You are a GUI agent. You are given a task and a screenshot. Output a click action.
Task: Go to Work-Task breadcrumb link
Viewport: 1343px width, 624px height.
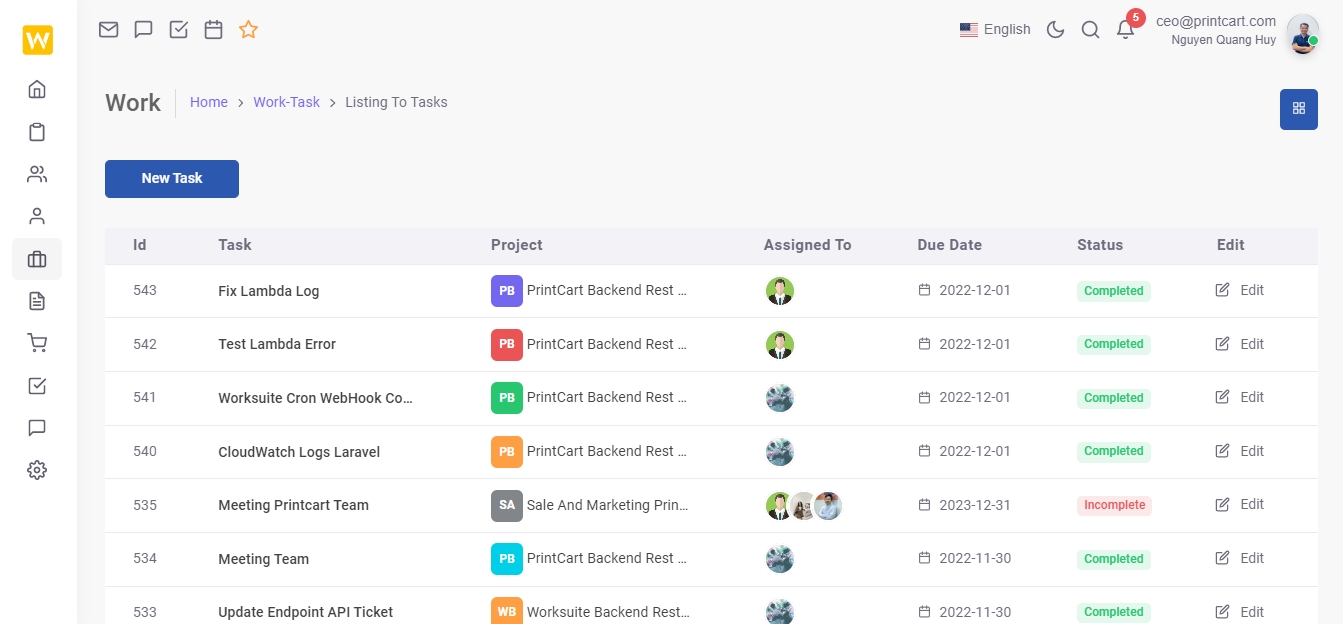[x=287, y=102]
